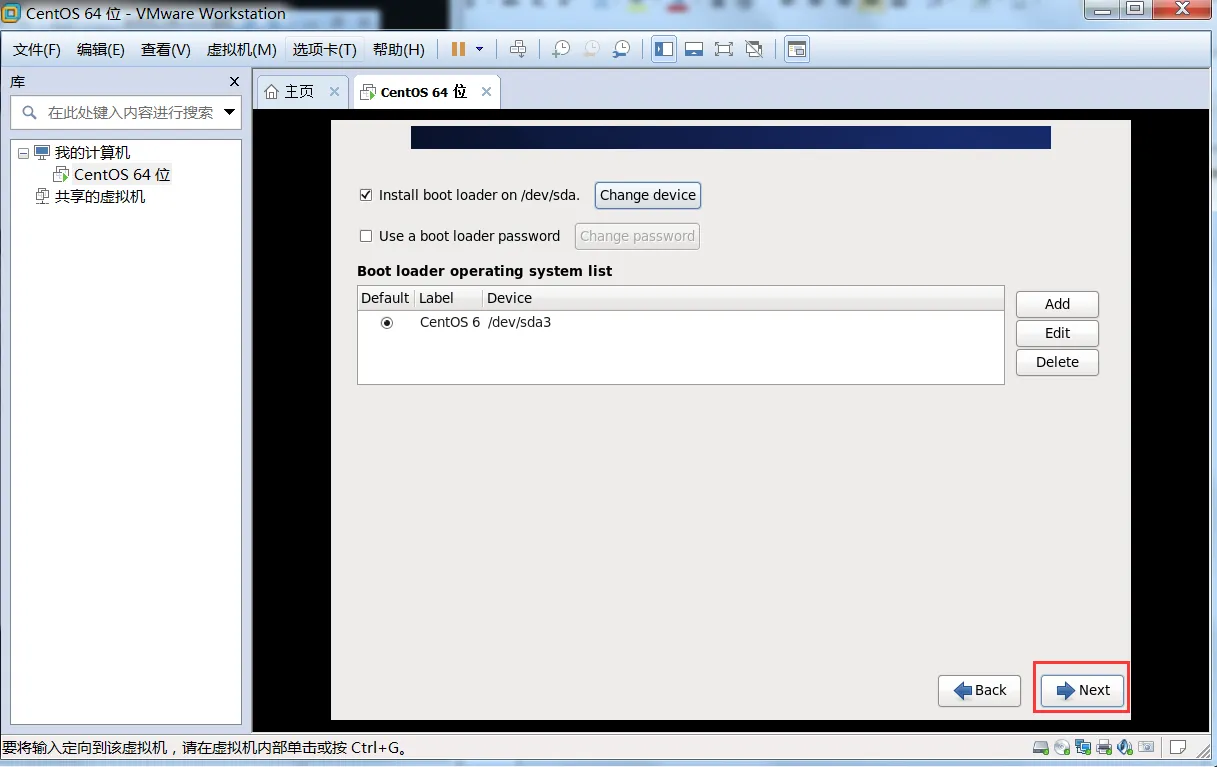Screen dimensions: 1217x767
Task: Click the message log note icon
Action: click(1179, 747)
